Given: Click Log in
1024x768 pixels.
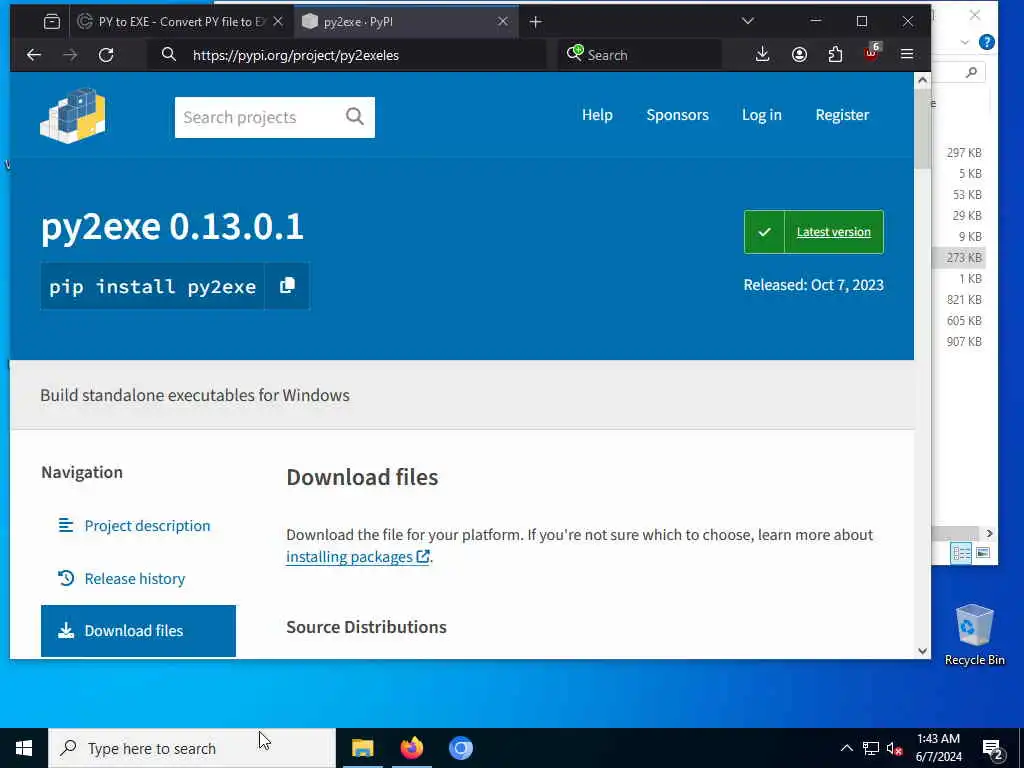Looking at the screenshot, I should [761, 115].
